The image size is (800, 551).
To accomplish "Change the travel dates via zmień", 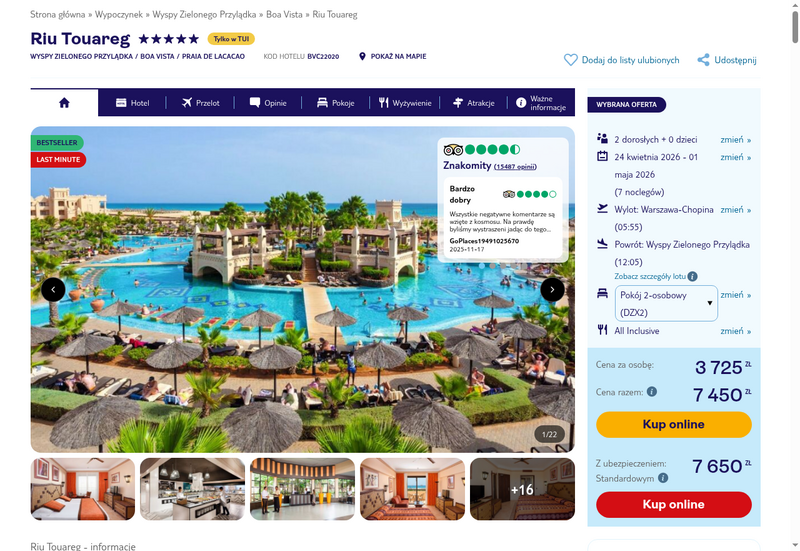I will pyautogui.click(x=735, y=157).
